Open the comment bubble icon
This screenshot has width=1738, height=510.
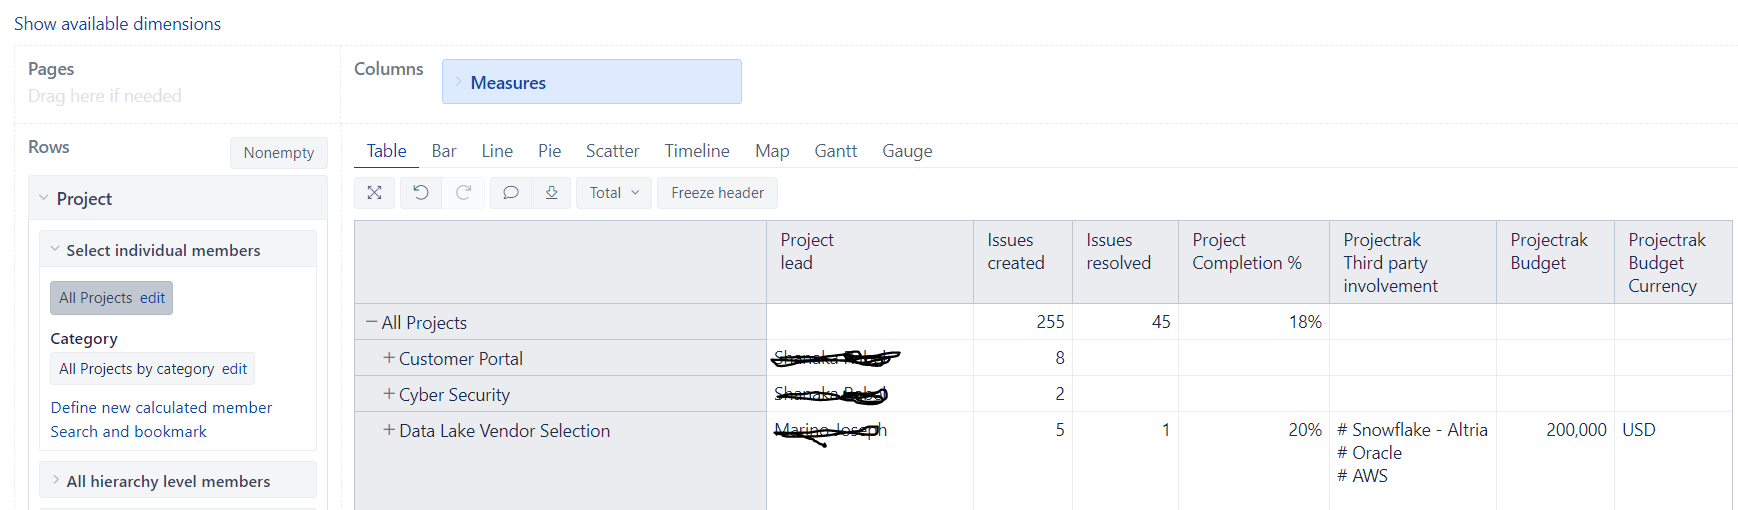(510, 193)
